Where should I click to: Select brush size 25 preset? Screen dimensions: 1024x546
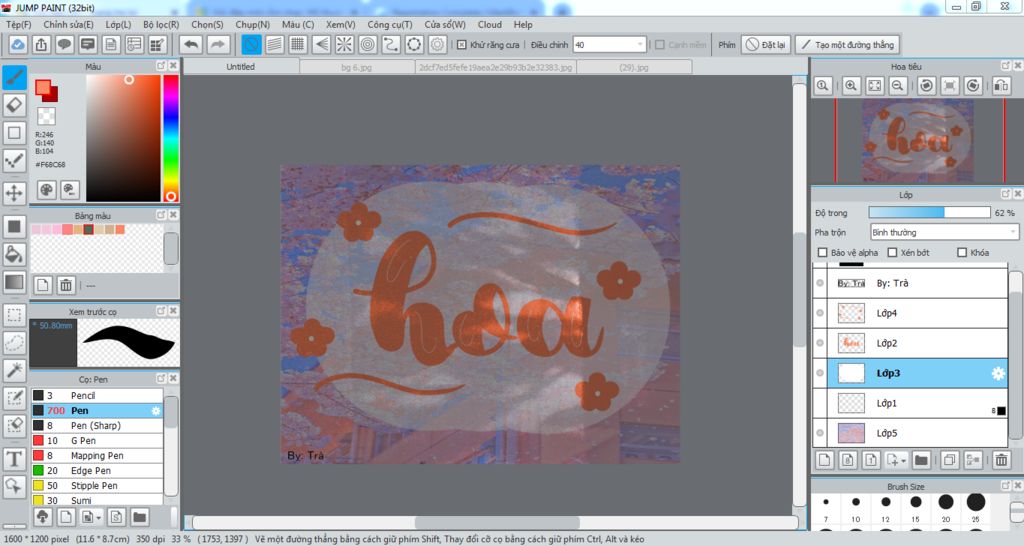pyautogui.click(x=976, y=502)
